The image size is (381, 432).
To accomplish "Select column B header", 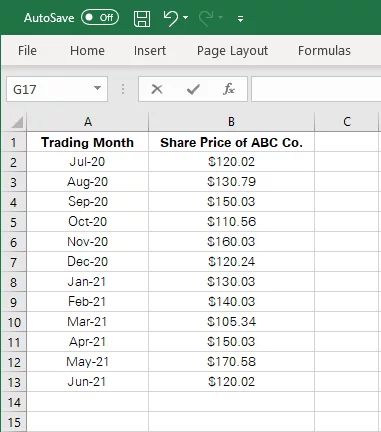I will pos(231,122).
